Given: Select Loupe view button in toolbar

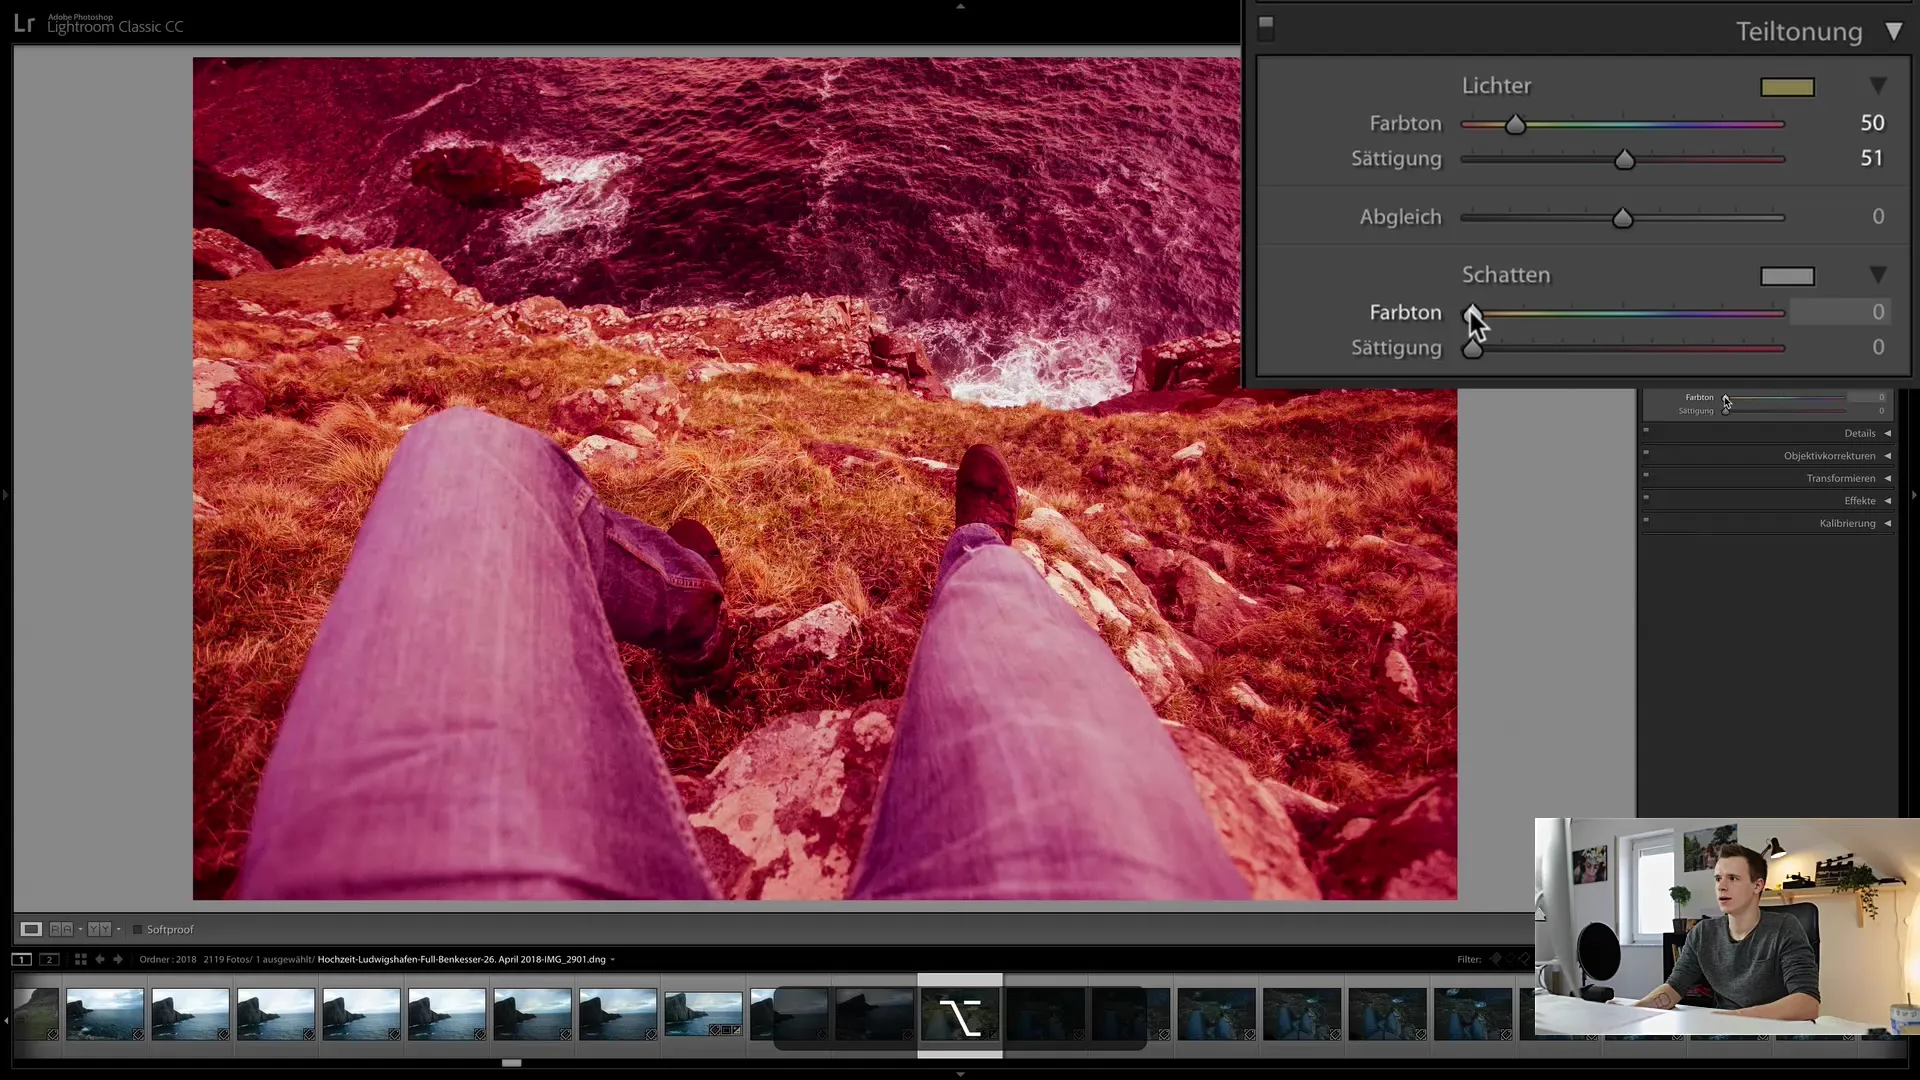Looking at the screenshot, I should [x=31, y=930].
